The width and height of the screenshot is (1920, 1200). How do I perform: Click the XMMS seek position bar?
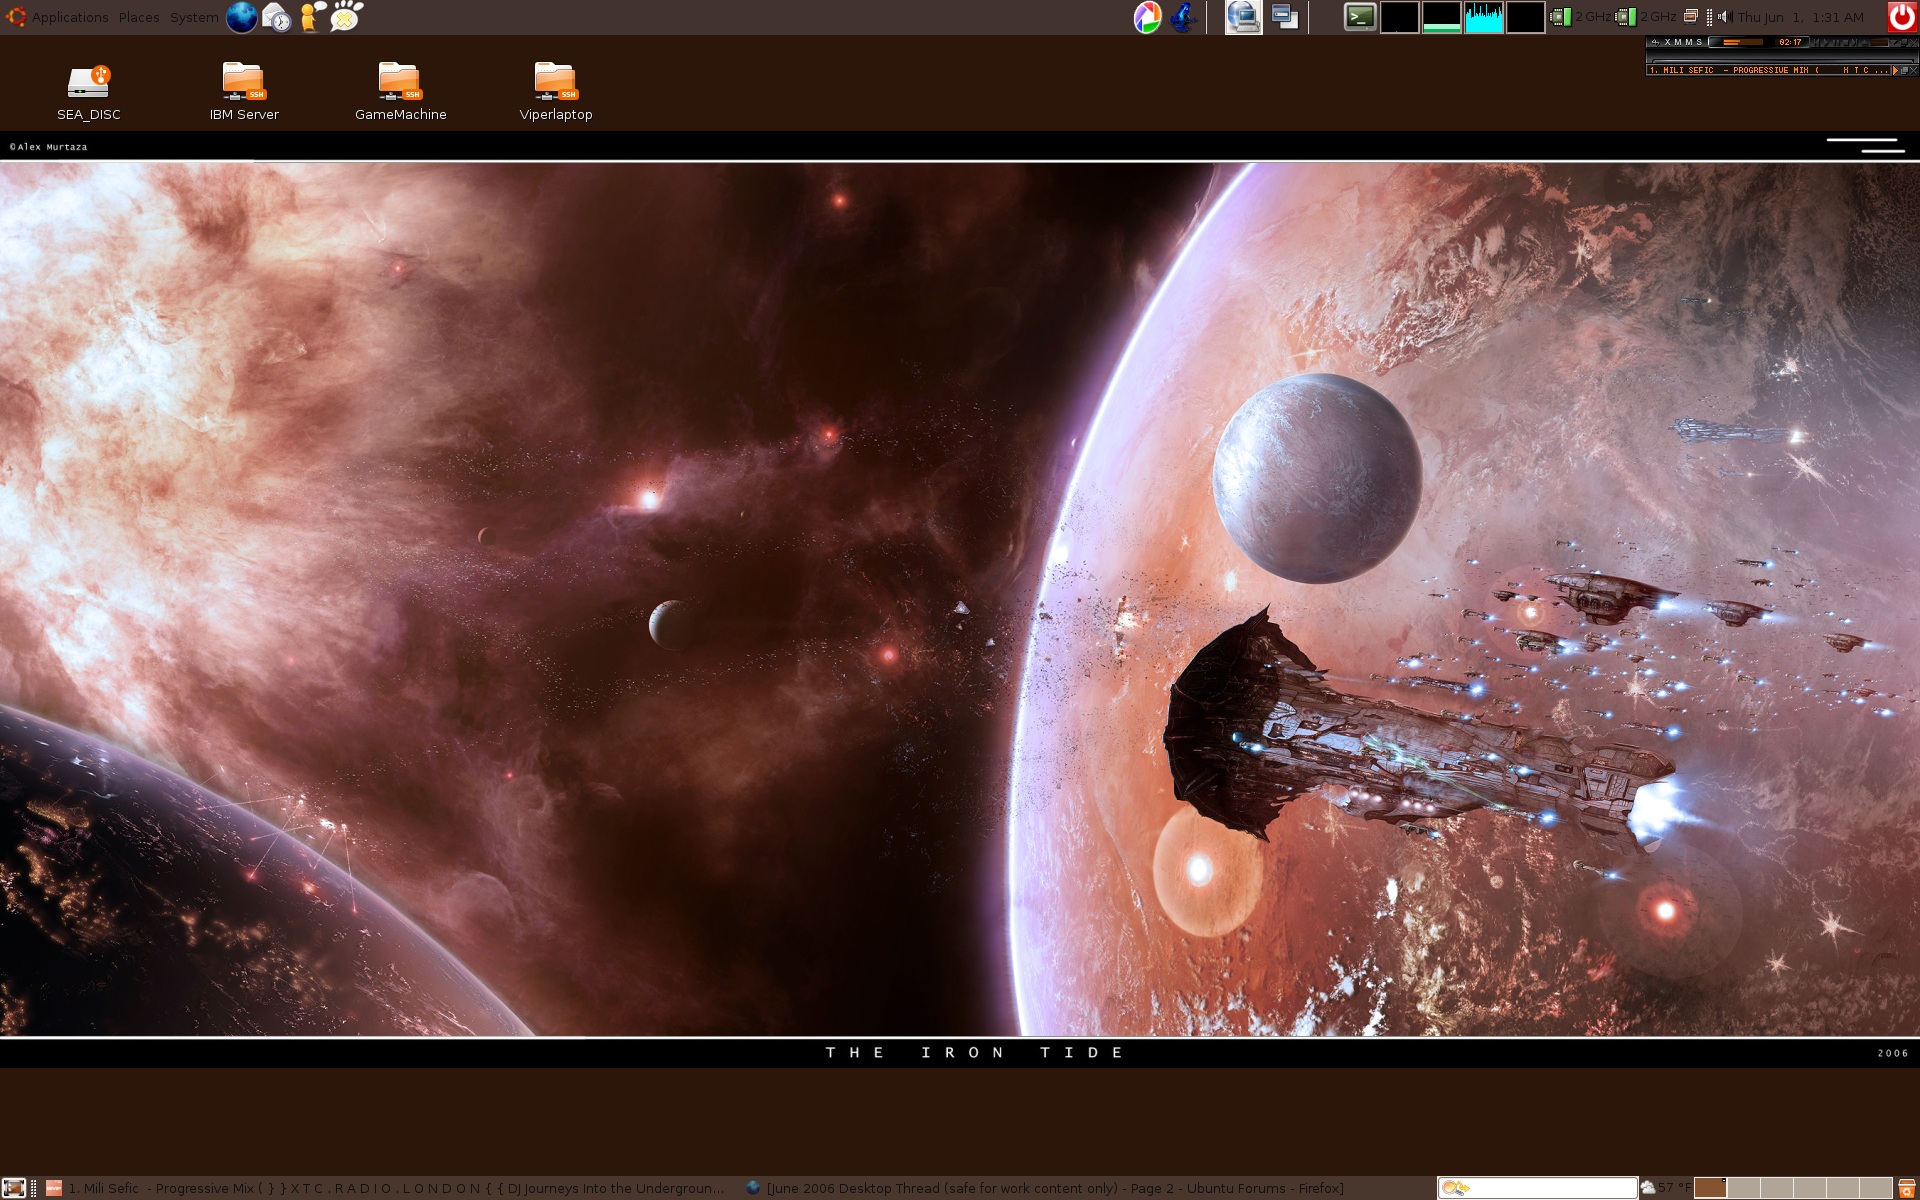click(x=1780, y=59)
